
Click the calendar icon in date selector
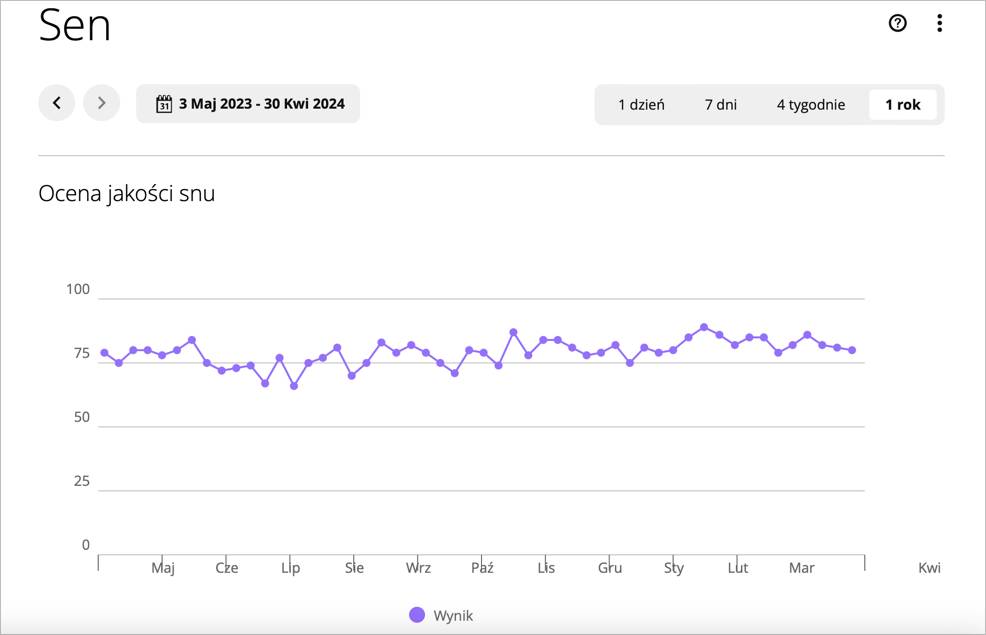tap(164, 103)
